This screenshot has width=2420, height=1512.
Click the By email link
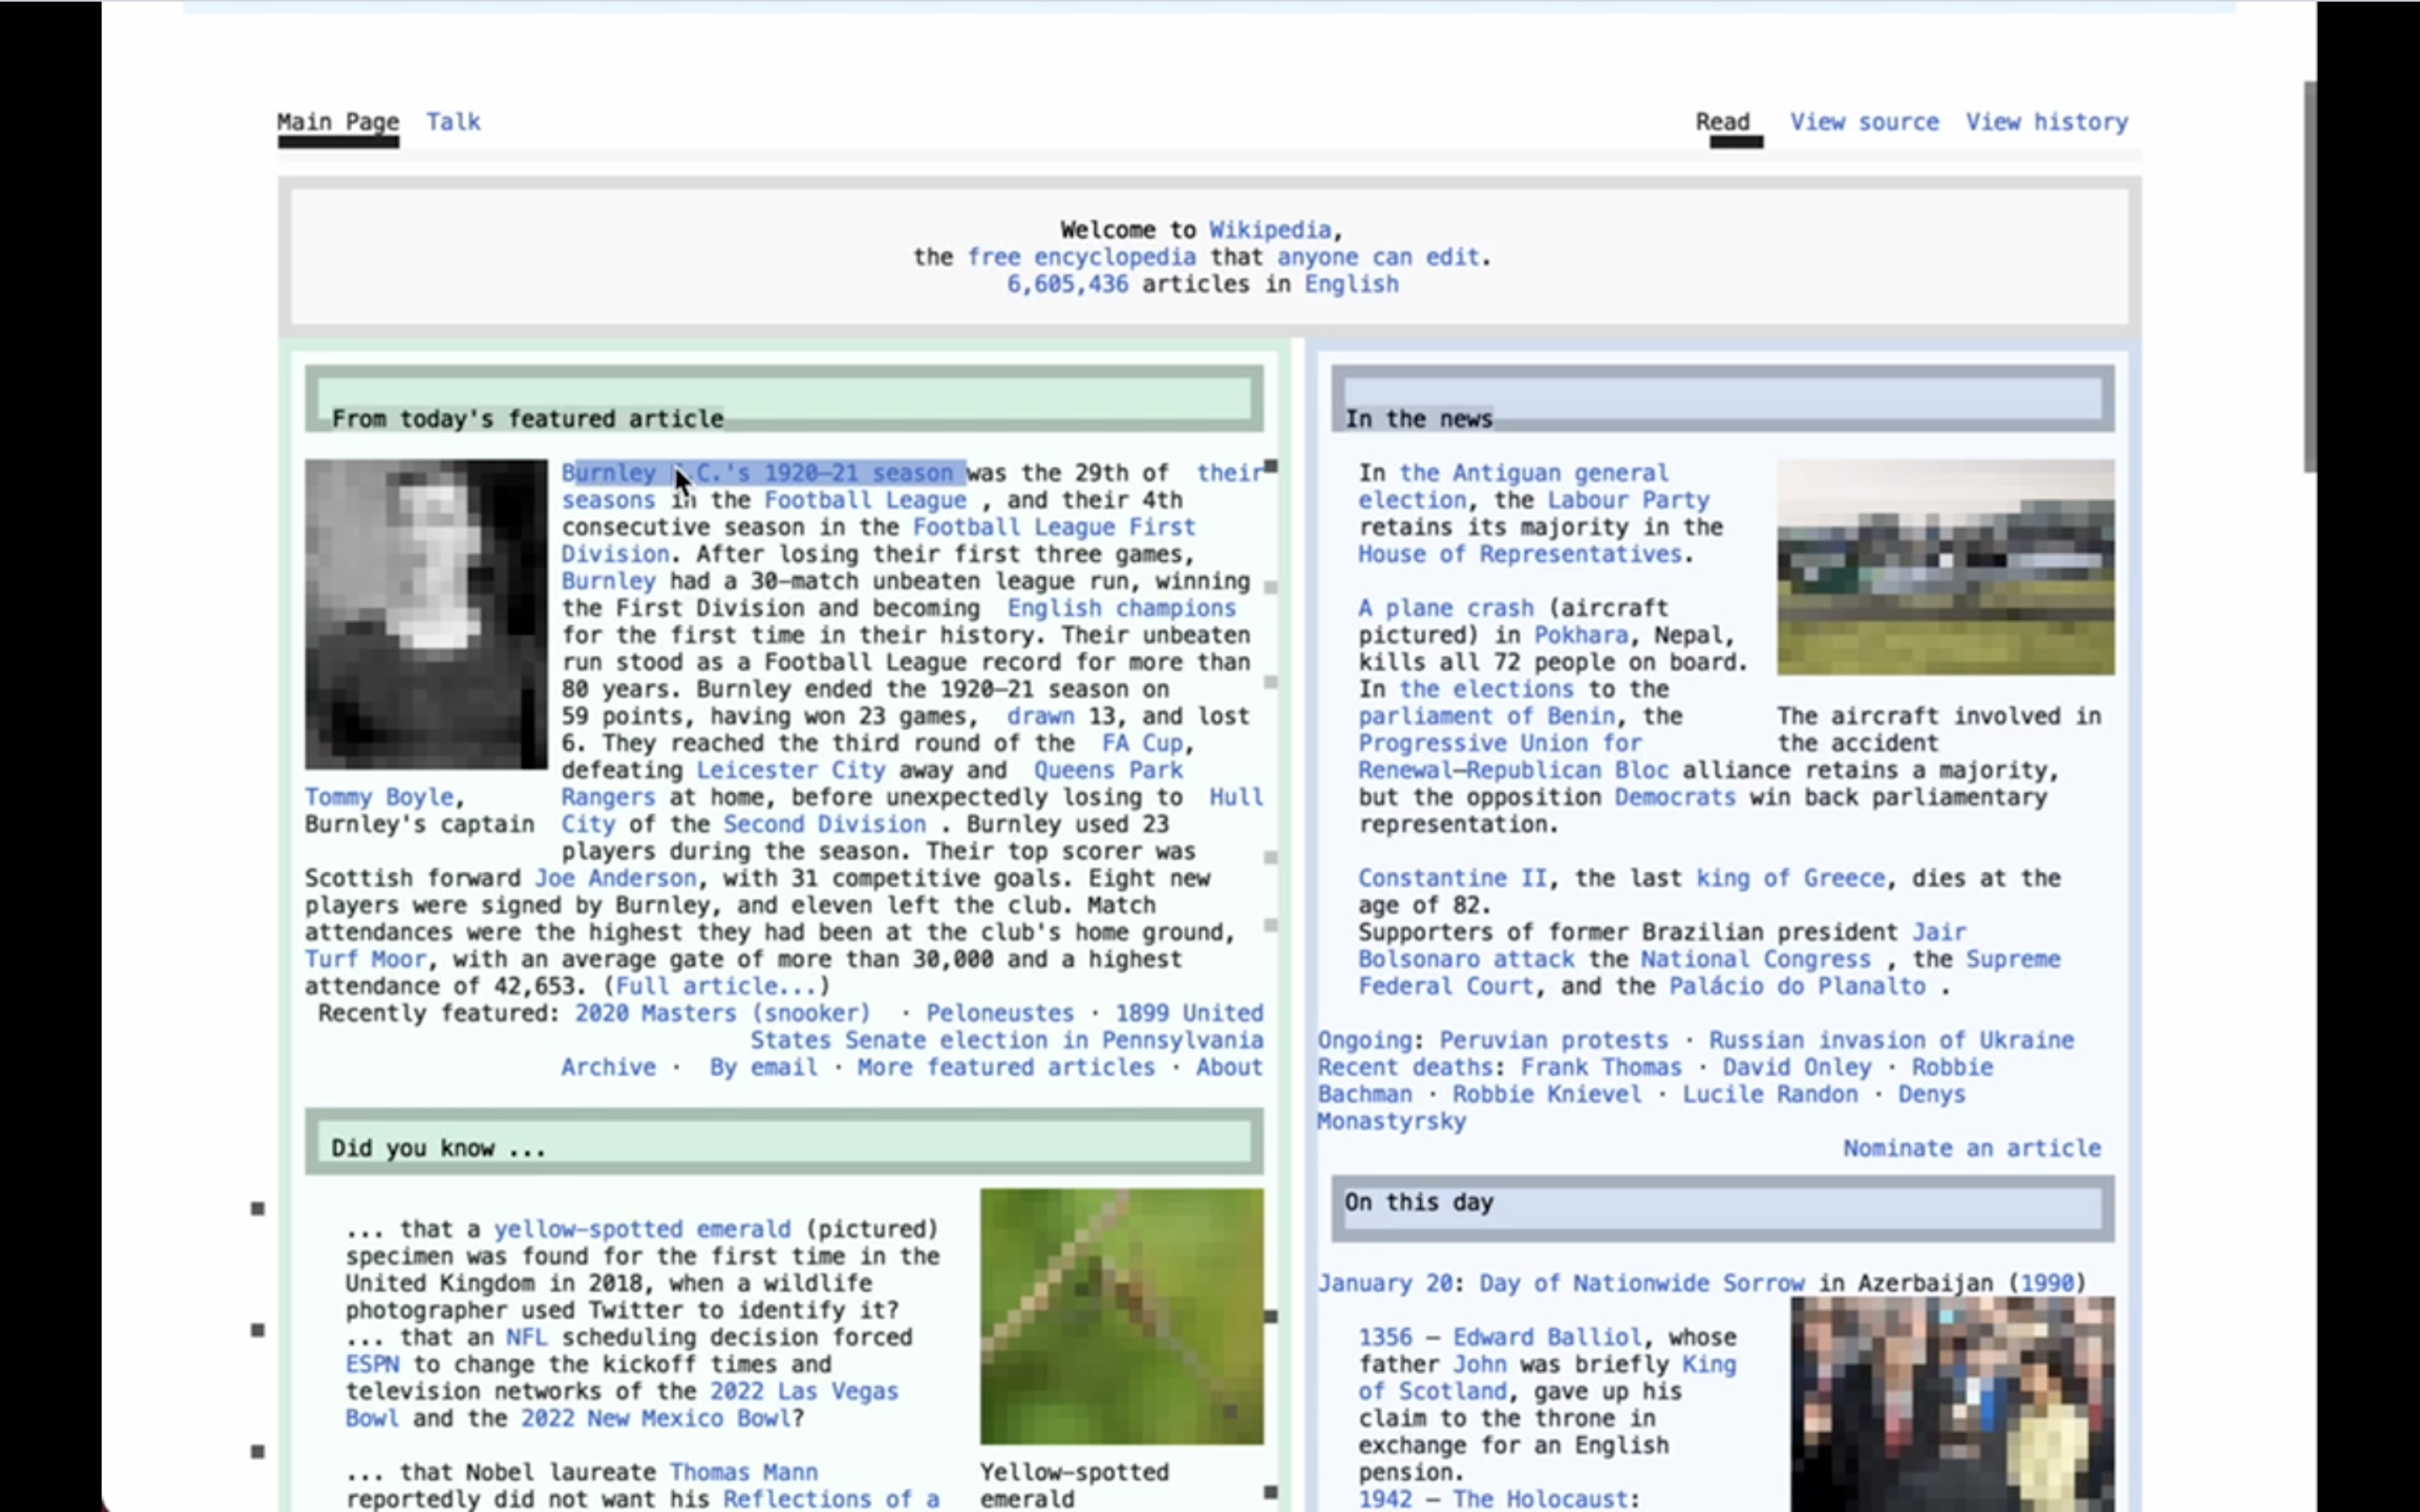pos(763,1067)
